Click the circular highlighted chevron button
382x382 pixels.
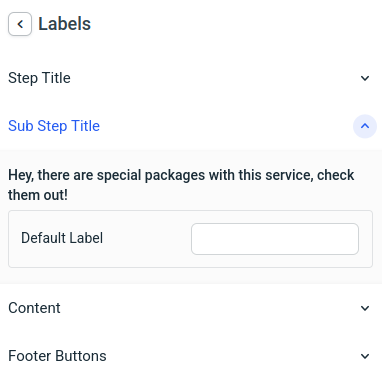coord(365,126)
